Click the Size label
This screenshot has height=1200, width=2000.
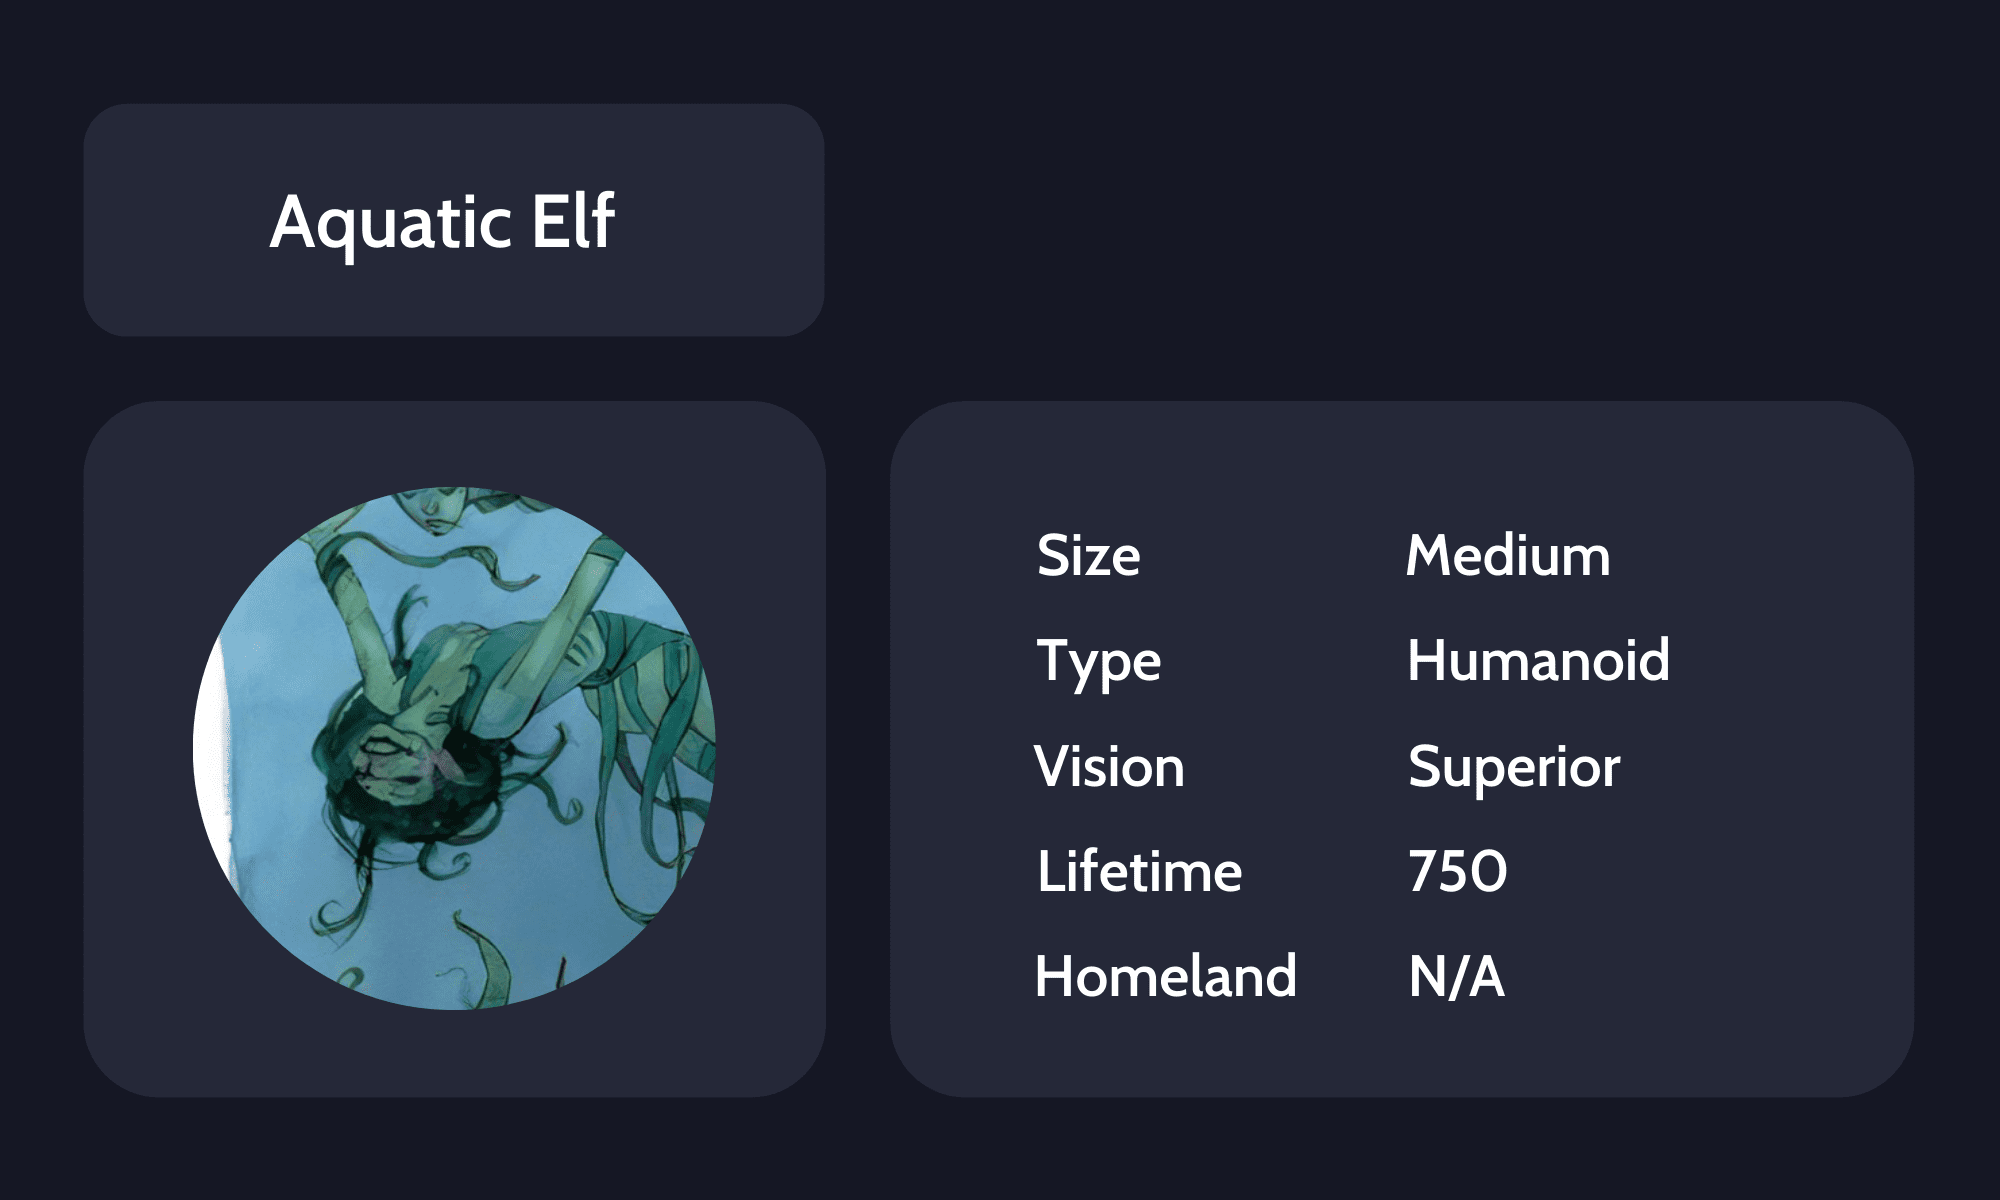pyautogui.click(x=1088, y=556)
